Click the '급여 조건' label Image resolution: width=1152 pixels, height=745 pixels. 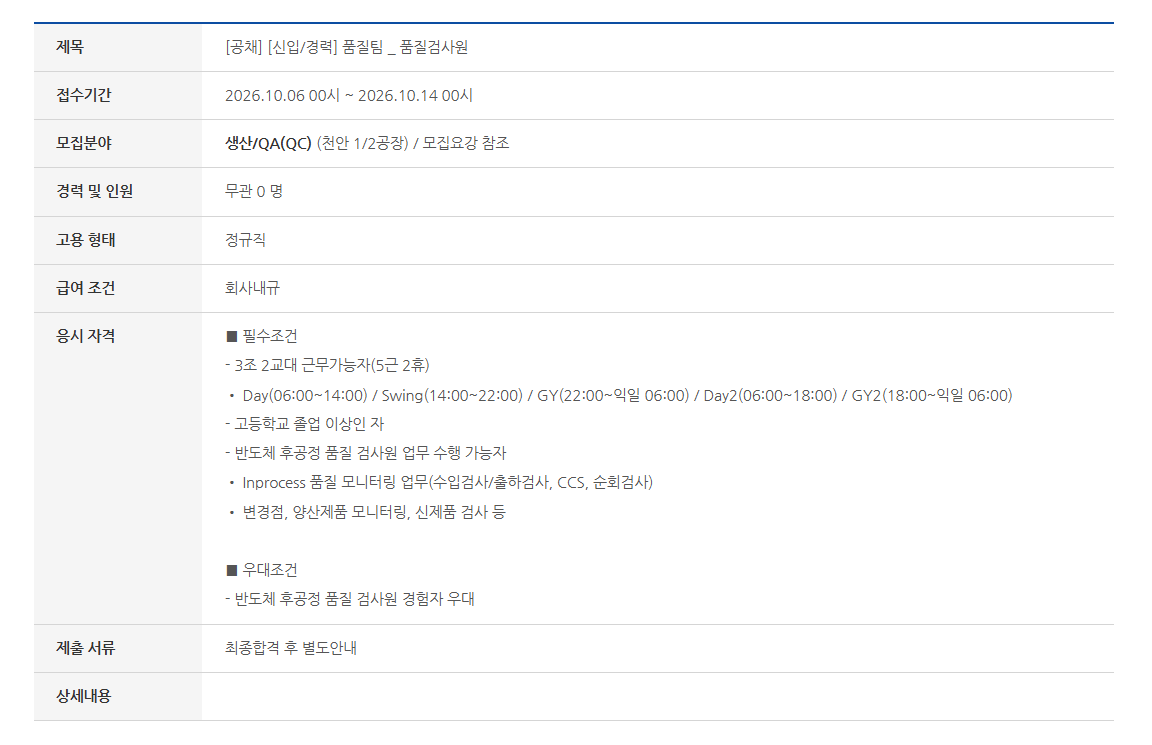tap(86, 288)
